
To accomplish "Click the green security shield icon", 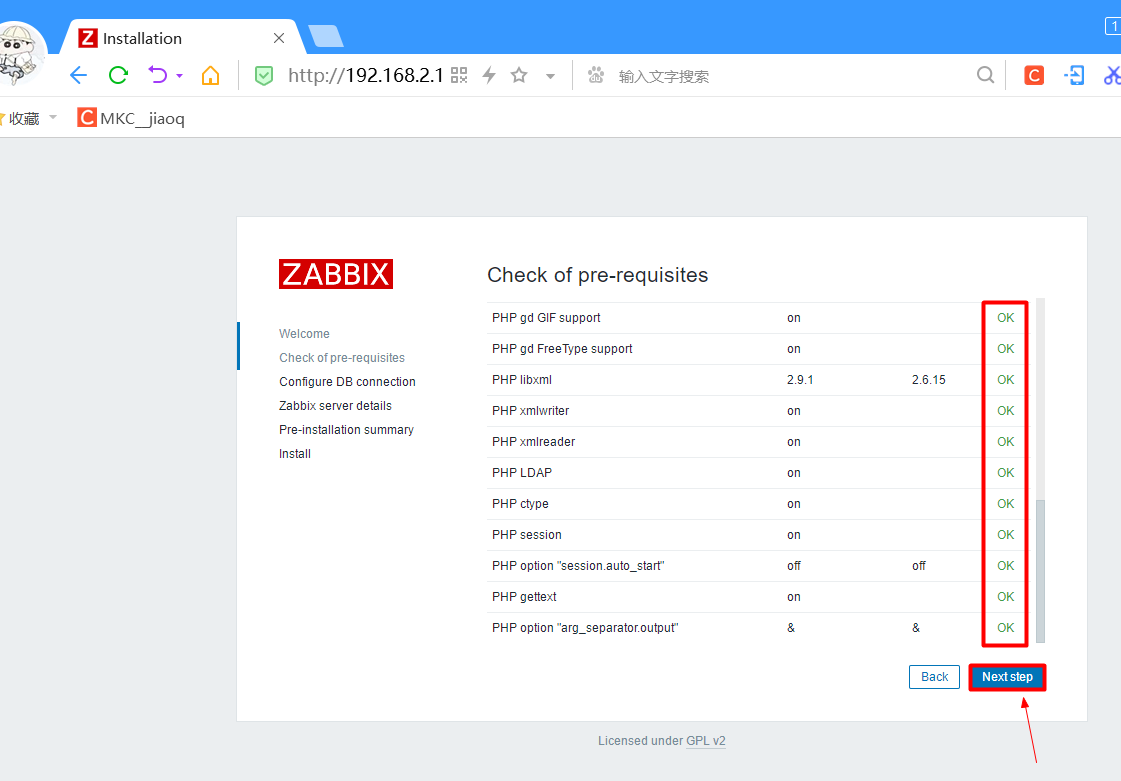I will 264,76.
